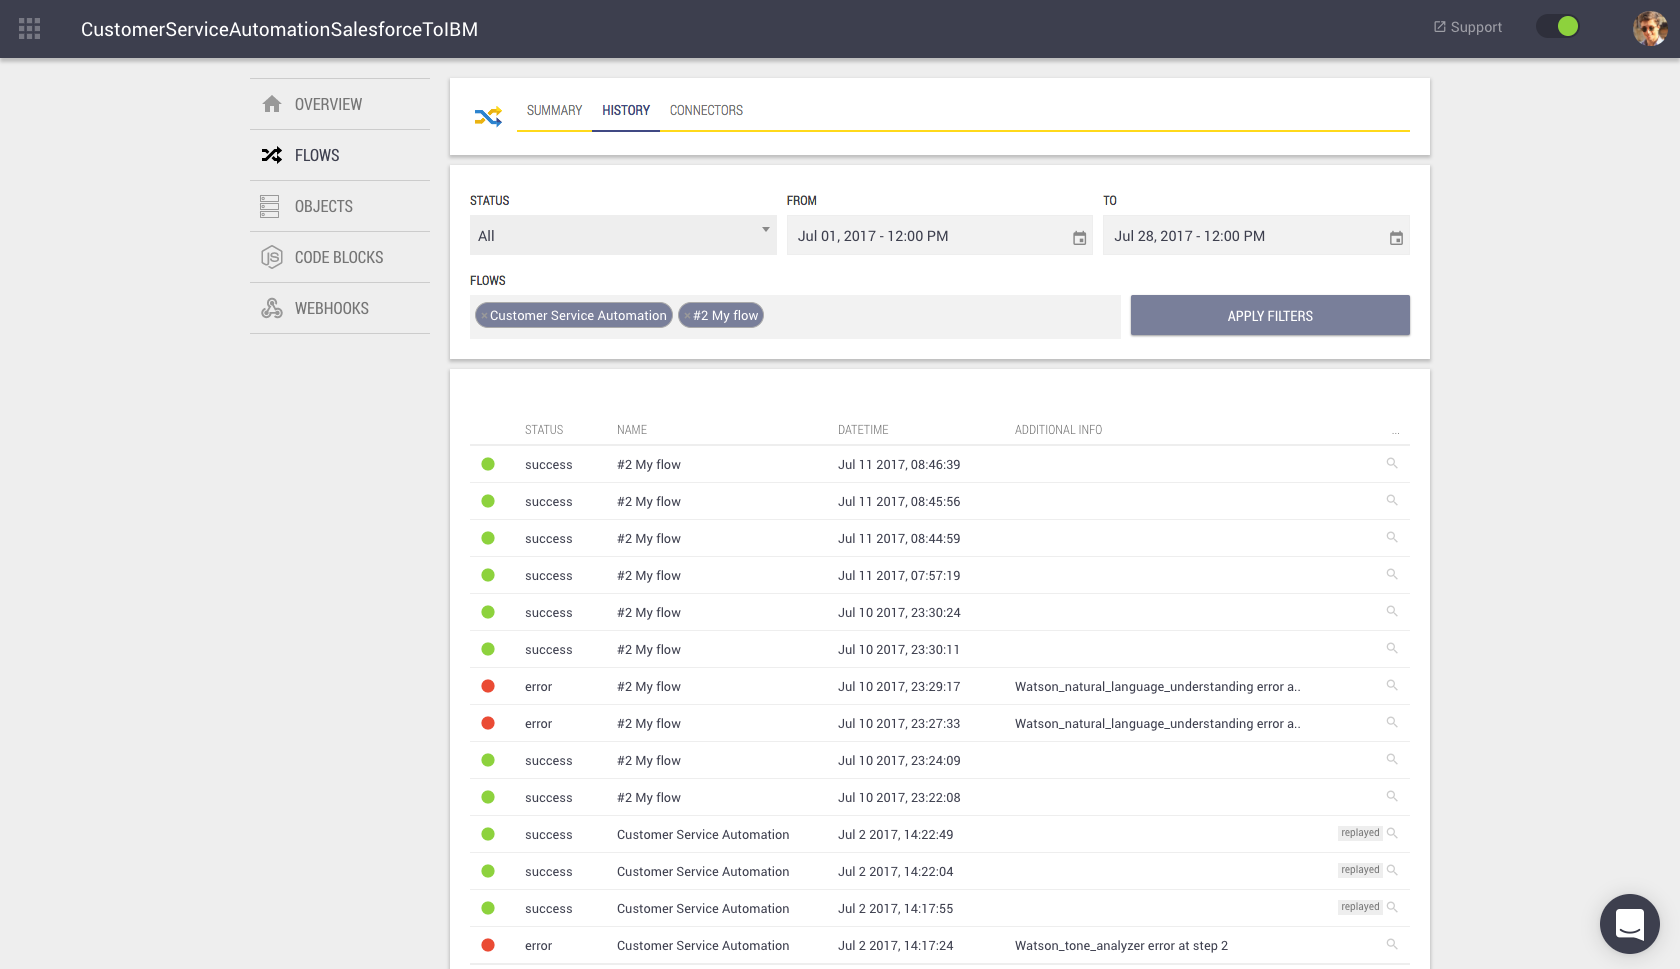1680x969 pixels.
Task: Click the Additional Info column header
Action: (x=1058, y=430)
